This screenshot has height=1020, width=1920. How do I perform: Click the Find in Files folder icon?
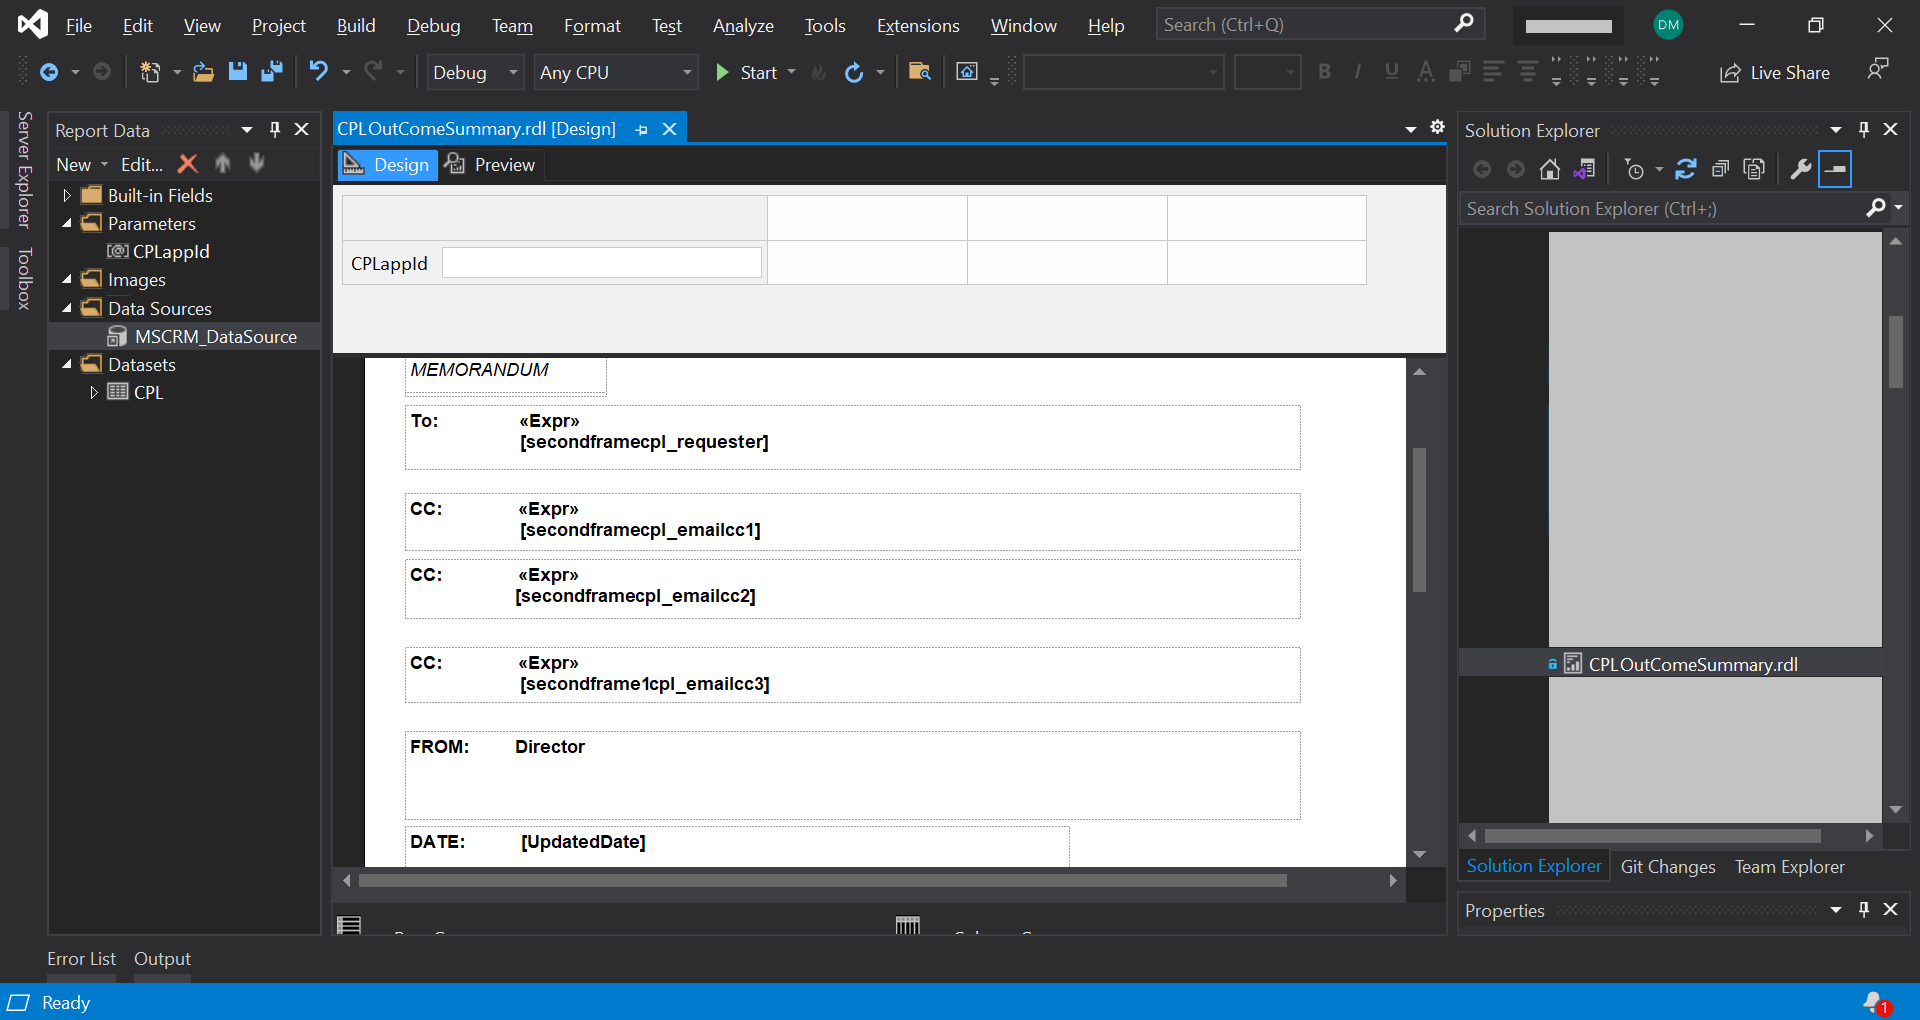pyautogui.click(x=920, y=71)
